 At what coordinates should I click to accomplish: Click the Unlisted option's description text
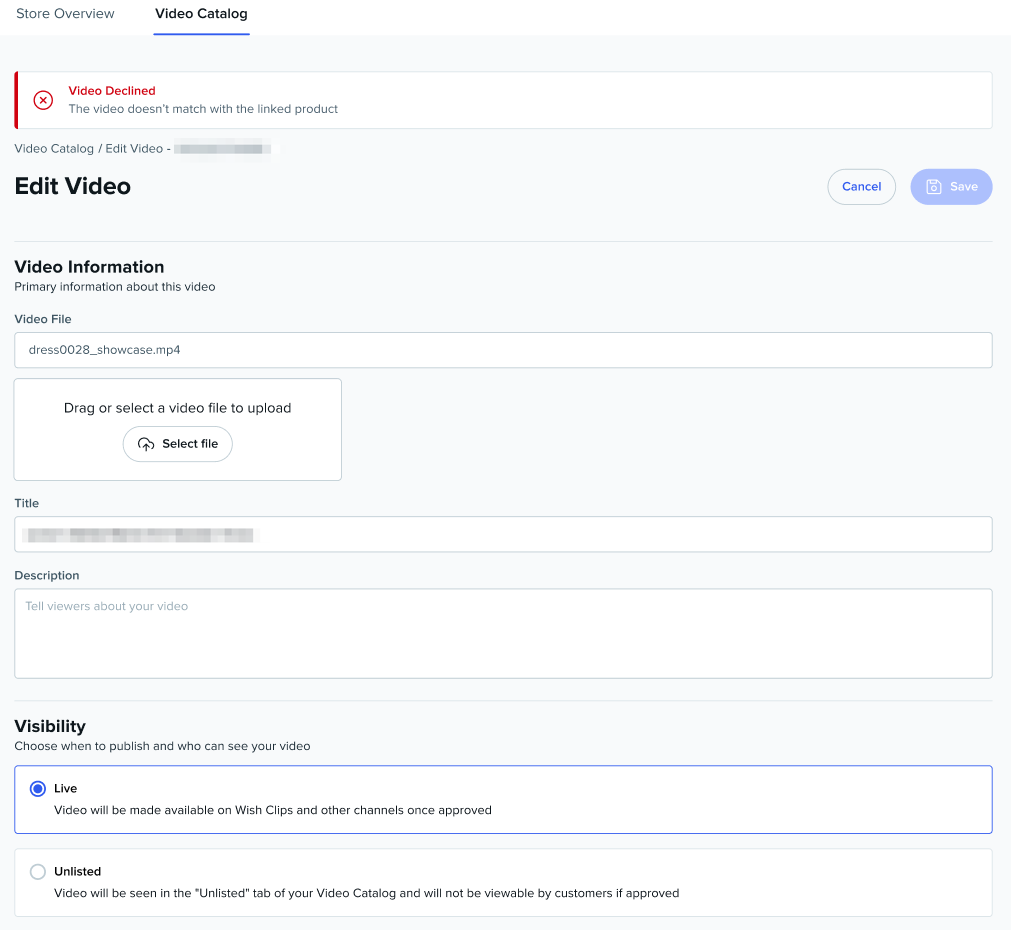[x=366, y=893]
